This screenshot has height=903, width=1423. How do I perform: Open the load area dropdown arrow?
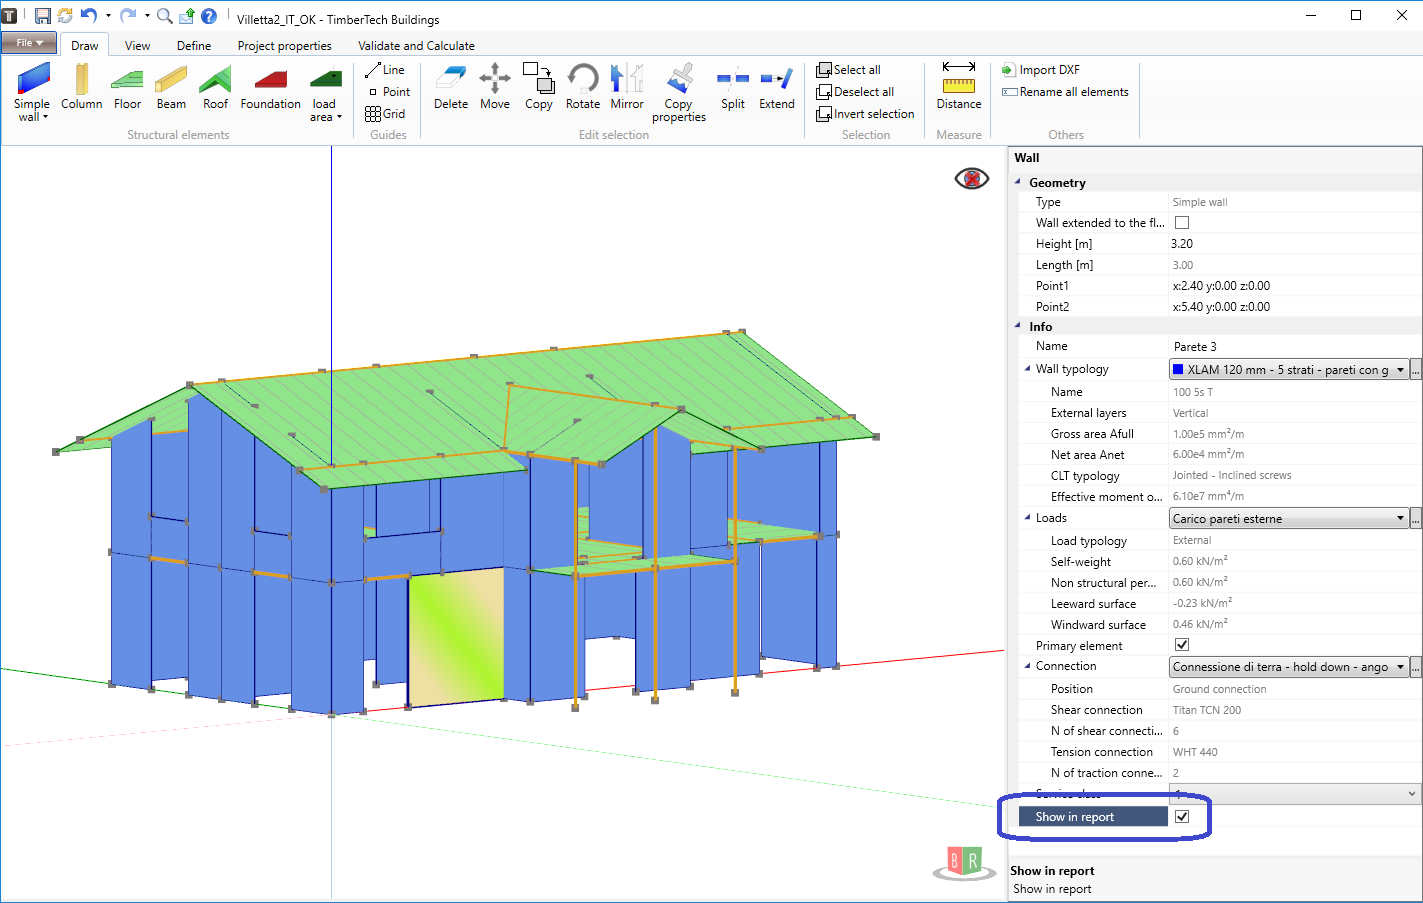339,118
